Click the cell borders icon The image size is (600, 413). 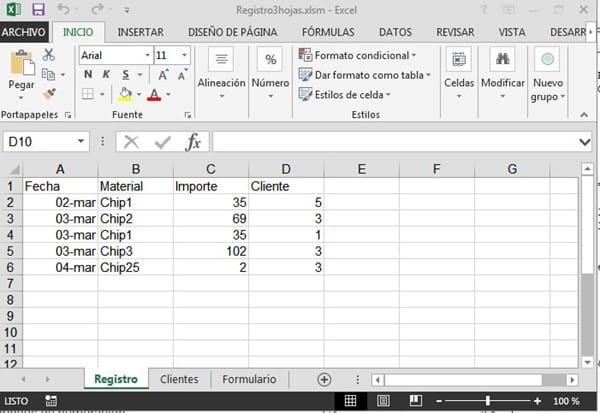click(88, 94)
